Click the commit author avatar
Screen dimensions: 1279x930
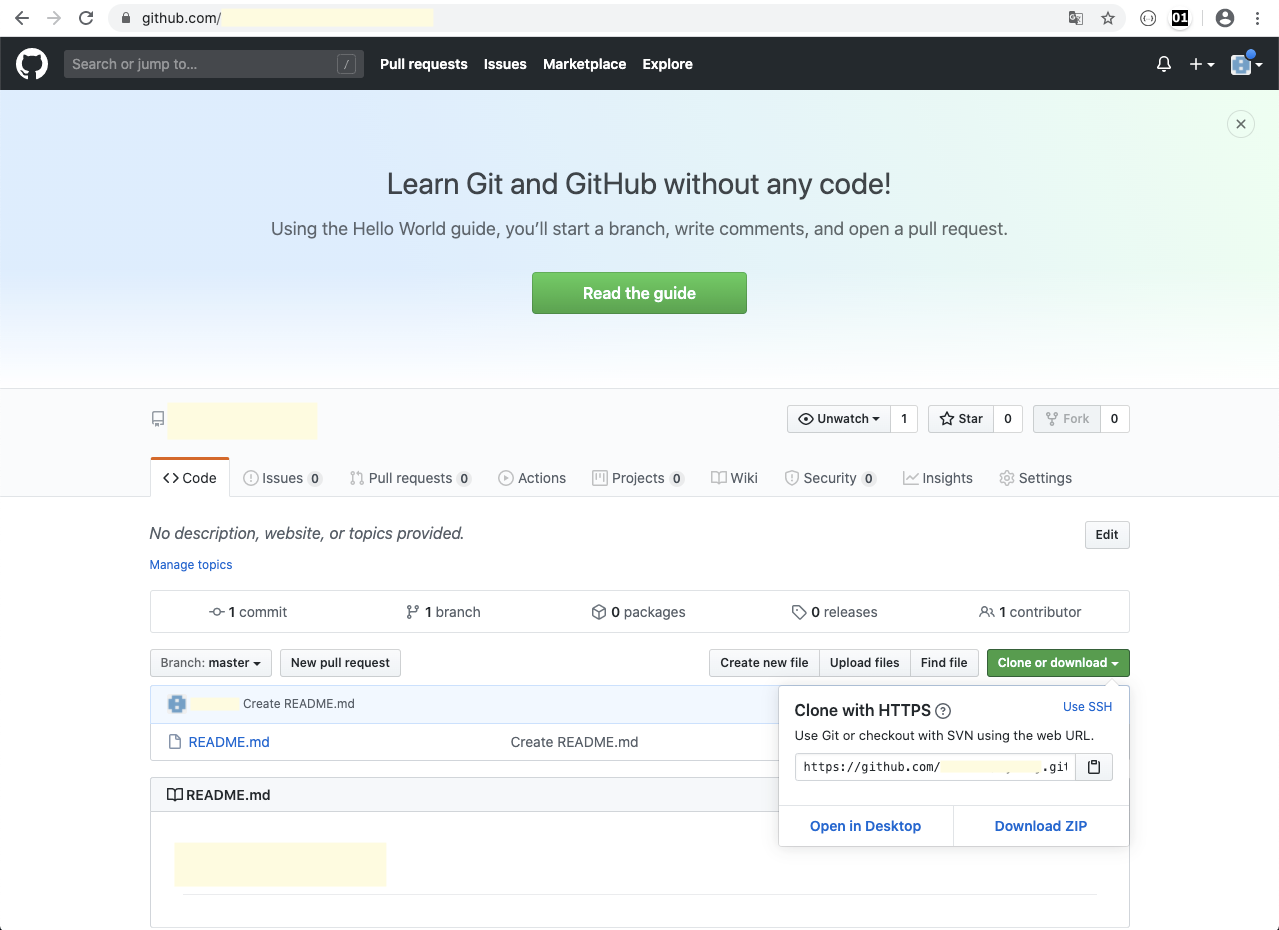point(177,704)
